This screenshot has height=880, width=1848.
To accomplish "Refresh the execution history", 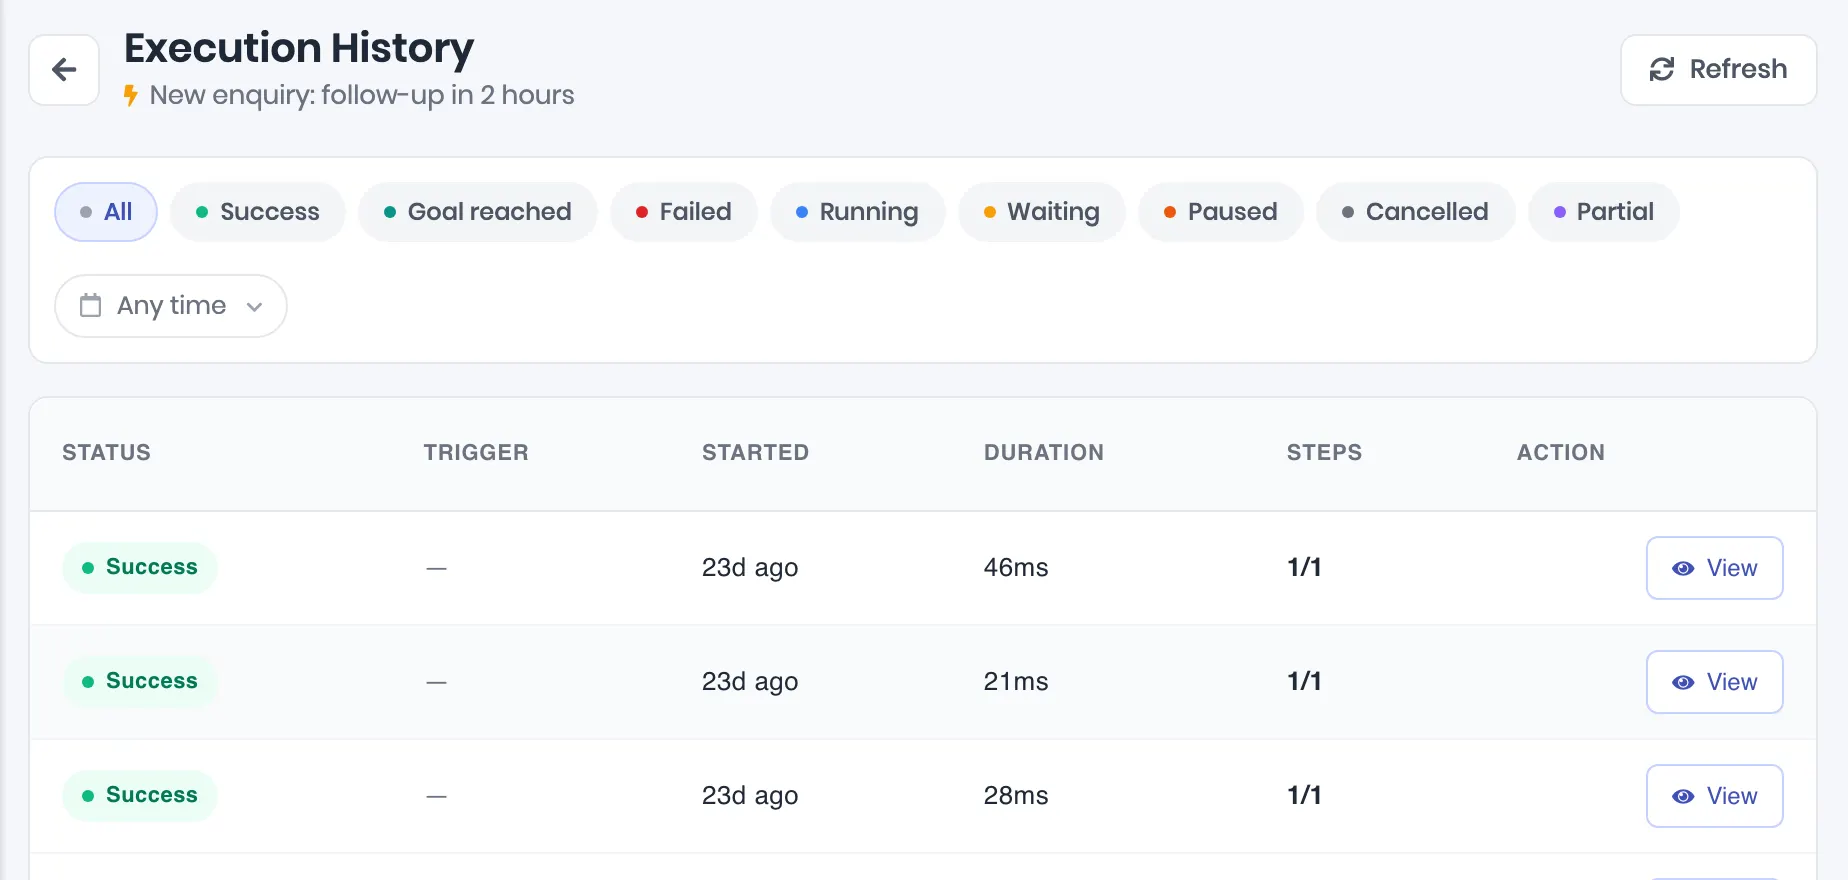I will (1718, 70).
